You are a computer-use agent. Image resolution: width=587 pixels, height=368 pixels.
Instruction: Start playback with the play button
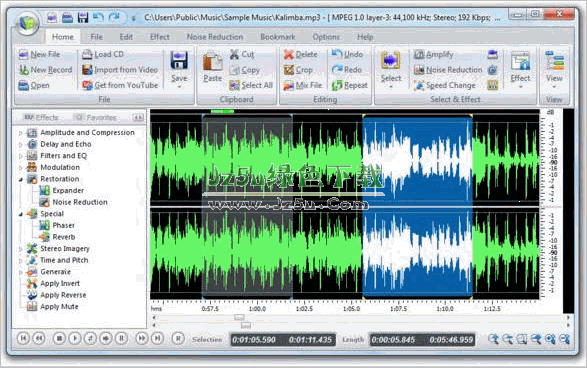[x=74, y=338]
